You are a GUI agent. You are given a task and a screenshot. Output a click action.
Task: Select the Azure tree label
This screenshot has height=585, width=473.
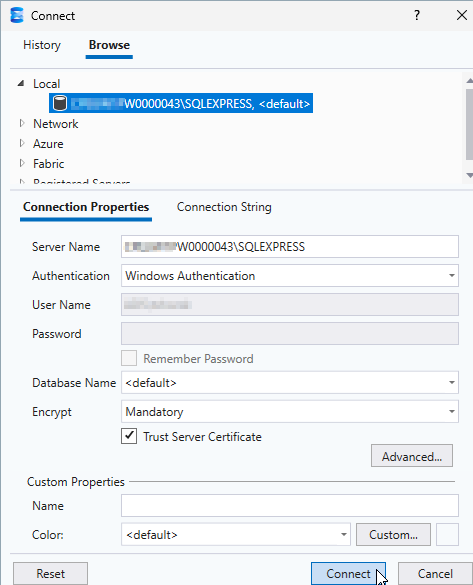[48, 144]
